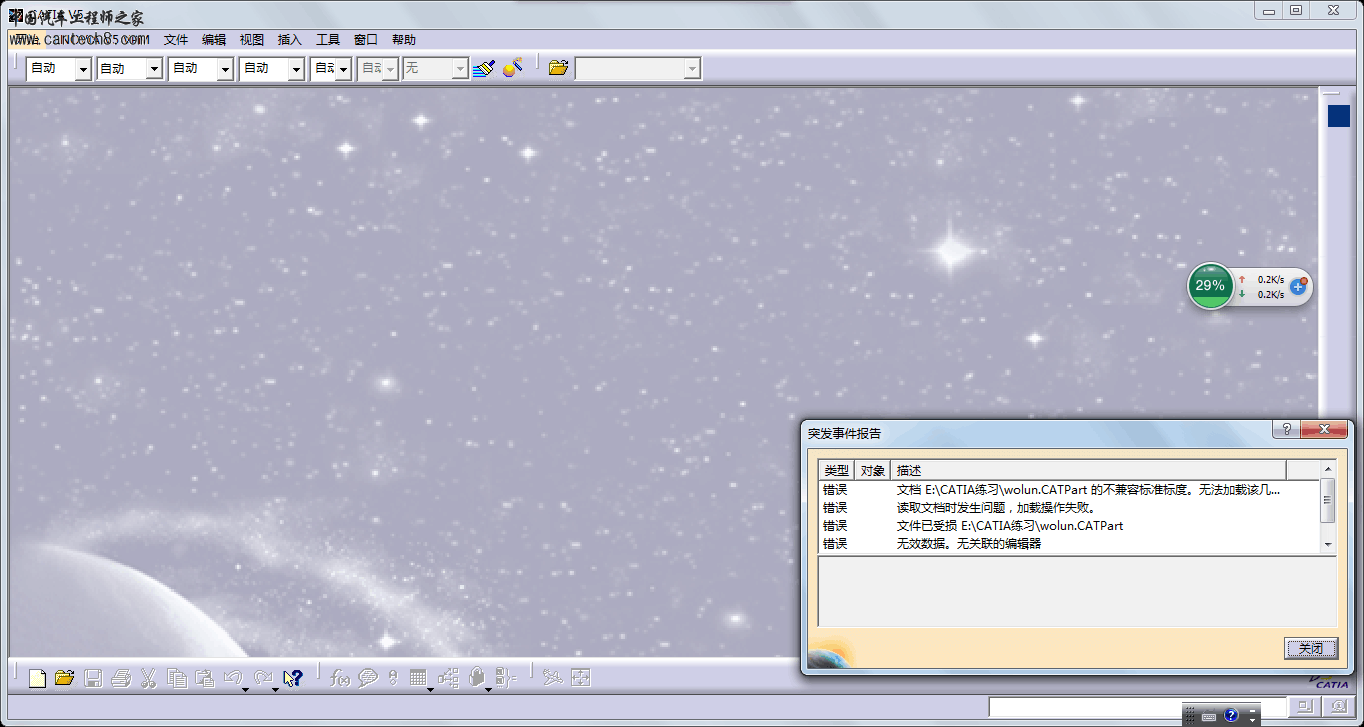Open the 工具 menu
Image resolution: width=1364 pixels, height=727 pixels.
coord(328,40)
